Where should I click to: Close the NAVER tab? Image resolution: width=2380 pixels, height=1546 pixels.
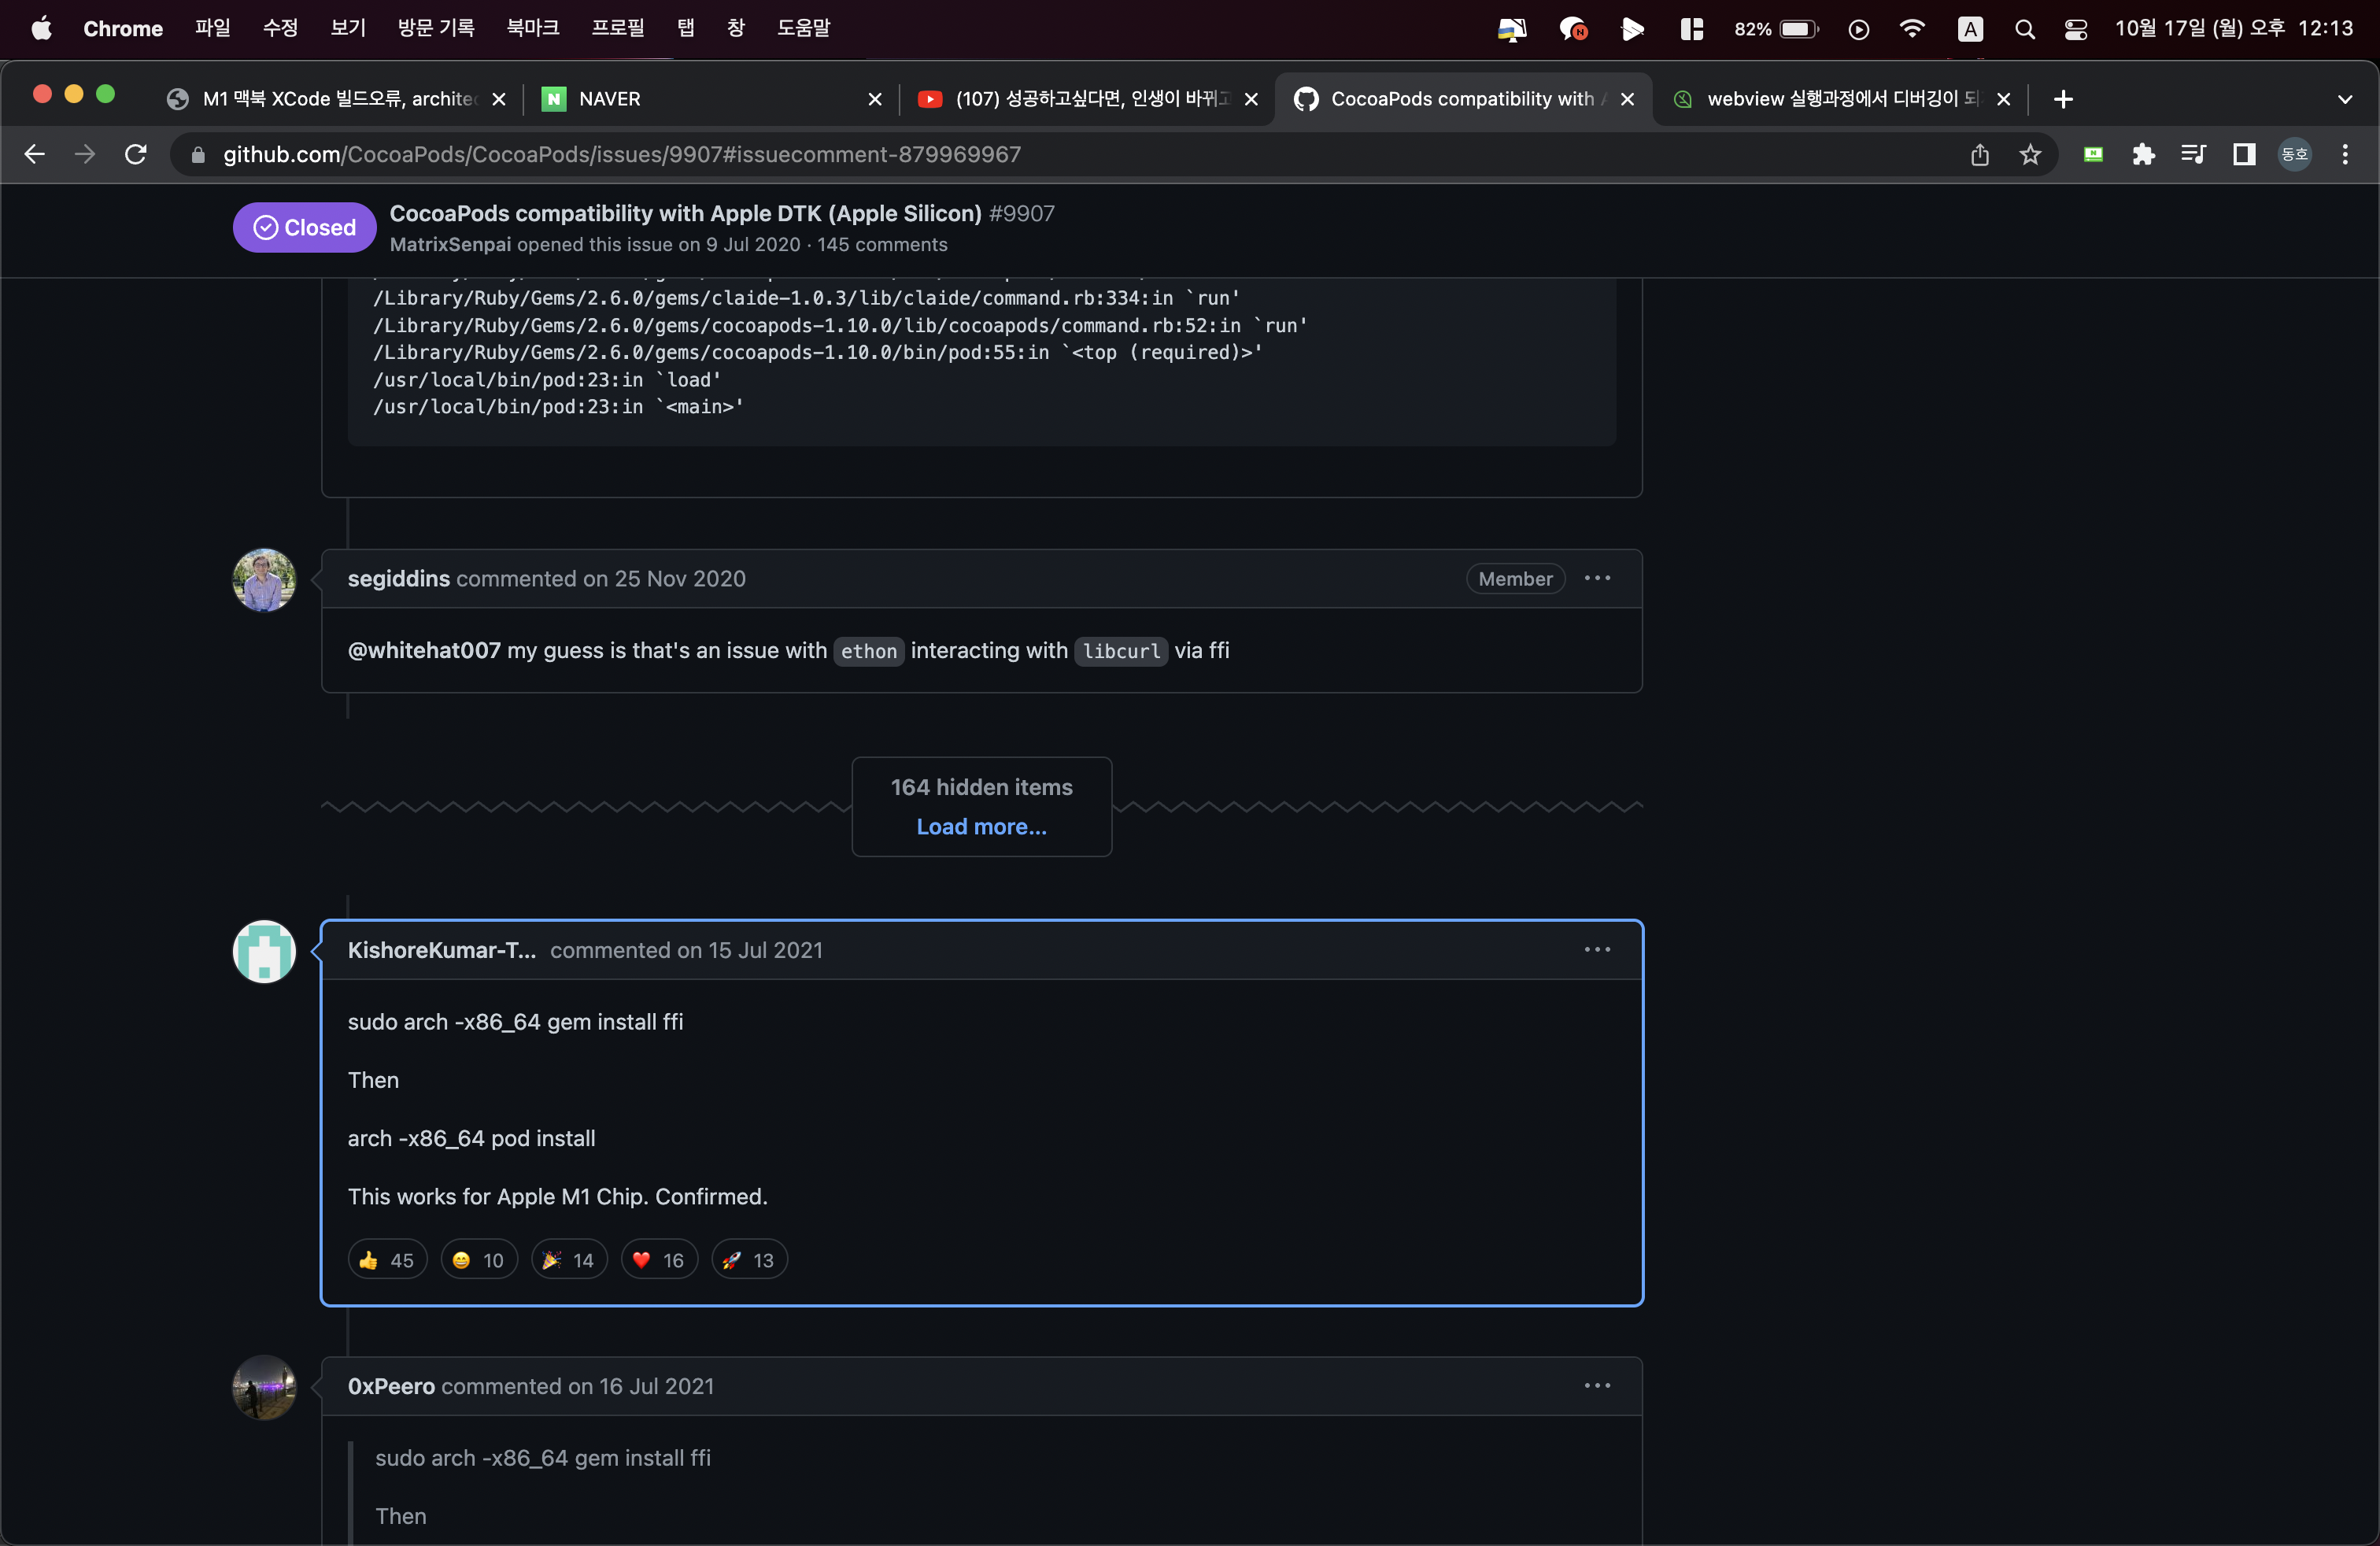875,99
